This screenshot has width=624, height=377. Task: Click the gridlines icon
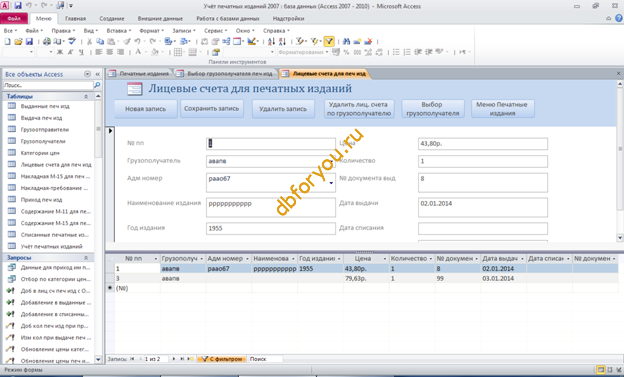178,52
